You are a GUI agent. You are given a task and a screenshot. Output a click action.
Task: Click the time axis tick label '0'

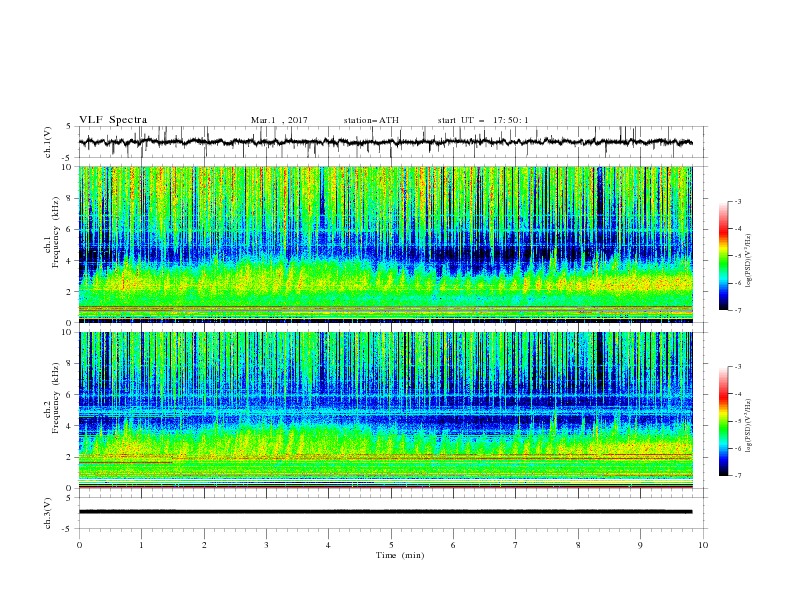click(x=79, y=545)
